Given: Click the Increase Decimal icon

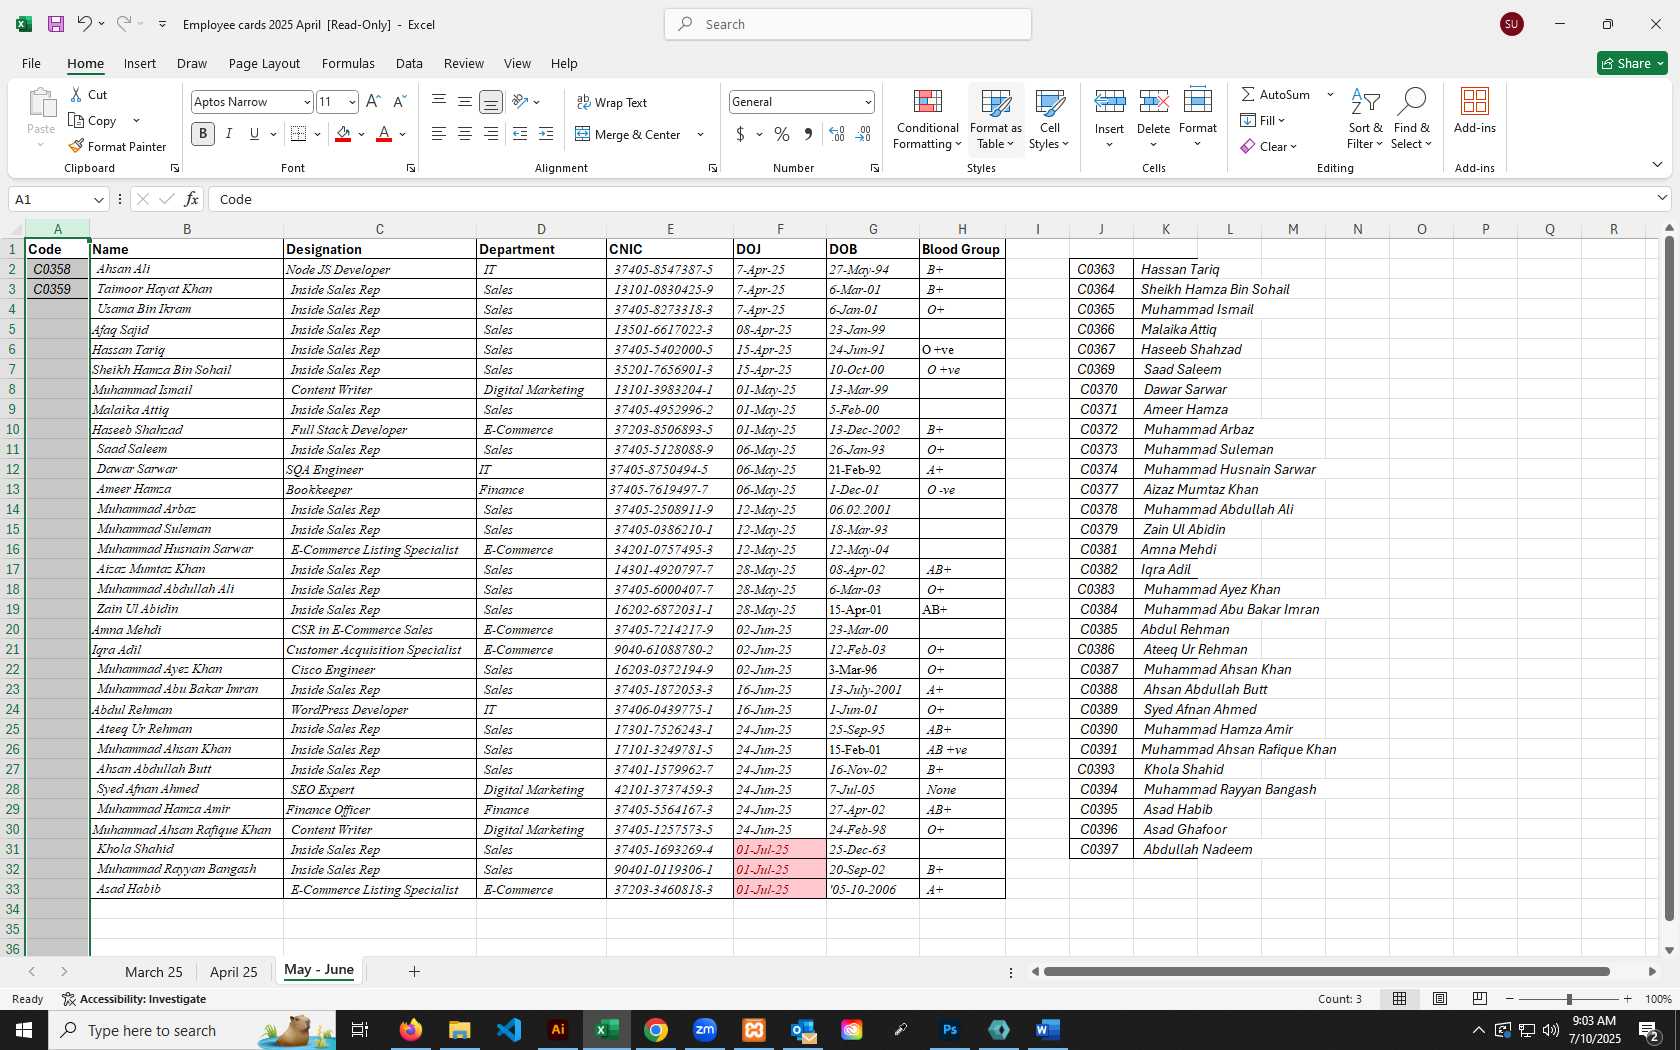Looking at the screenshot, I should pyautogui.click(x=837, y=134).
